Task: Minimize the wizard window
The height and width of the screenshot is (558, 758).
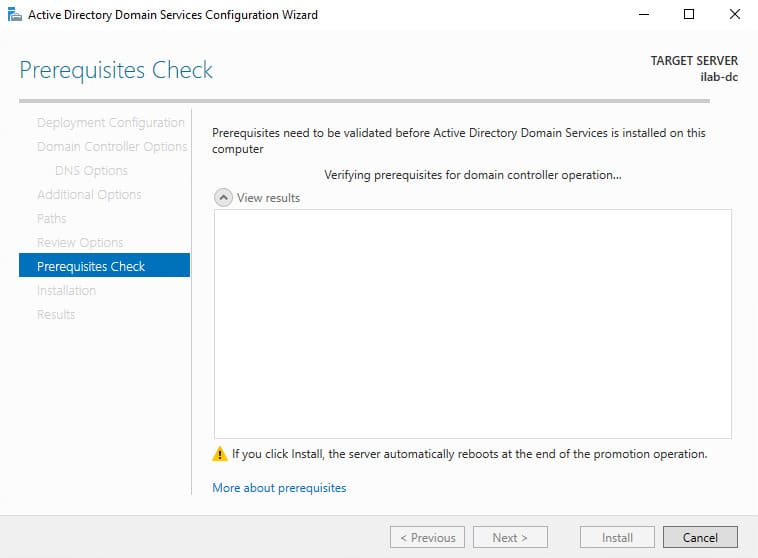Action: tap(643, 15)
